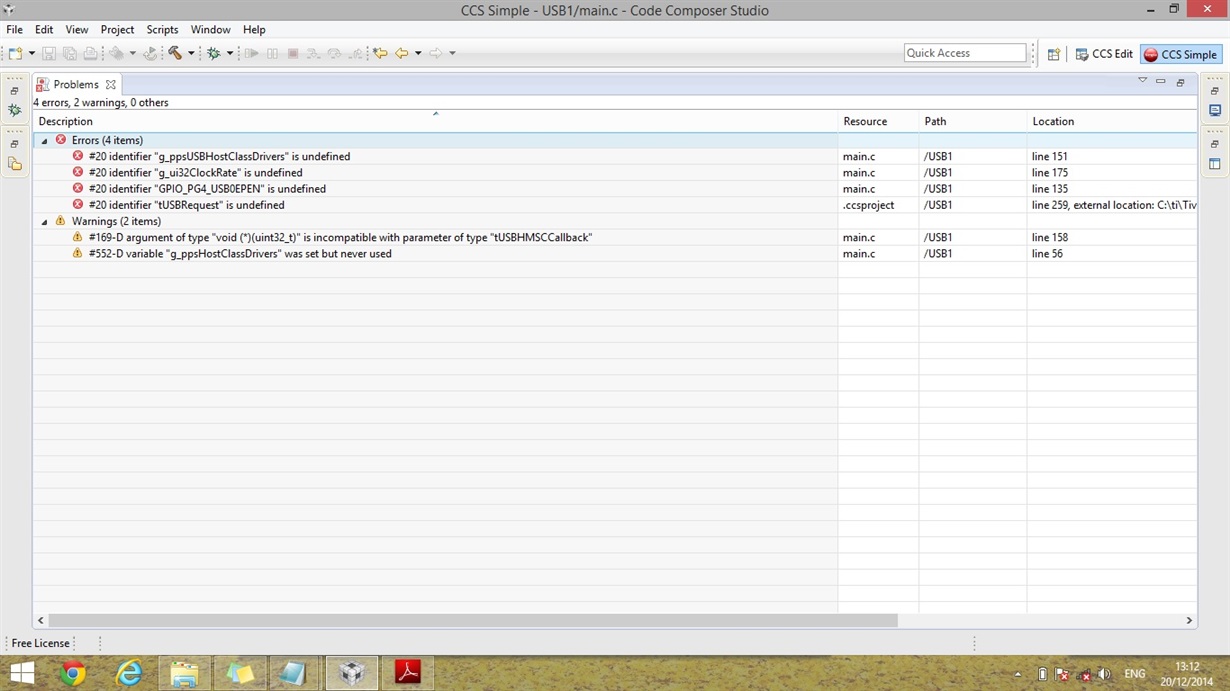1230x691 pixels.
Task: Select the CCS Simple perspective button
Action: pos(1181,54)
